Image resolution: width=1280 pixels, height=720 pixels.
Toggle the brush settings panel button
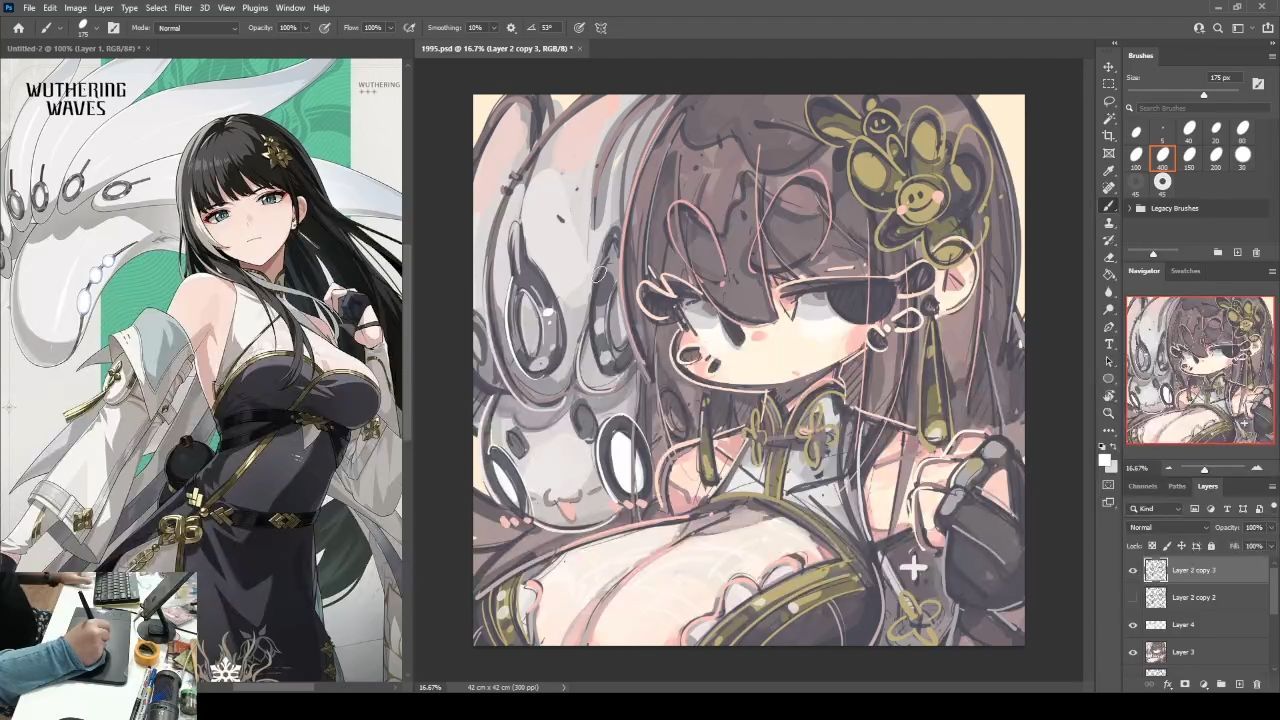pyautogui.click(x=113, y=28)
